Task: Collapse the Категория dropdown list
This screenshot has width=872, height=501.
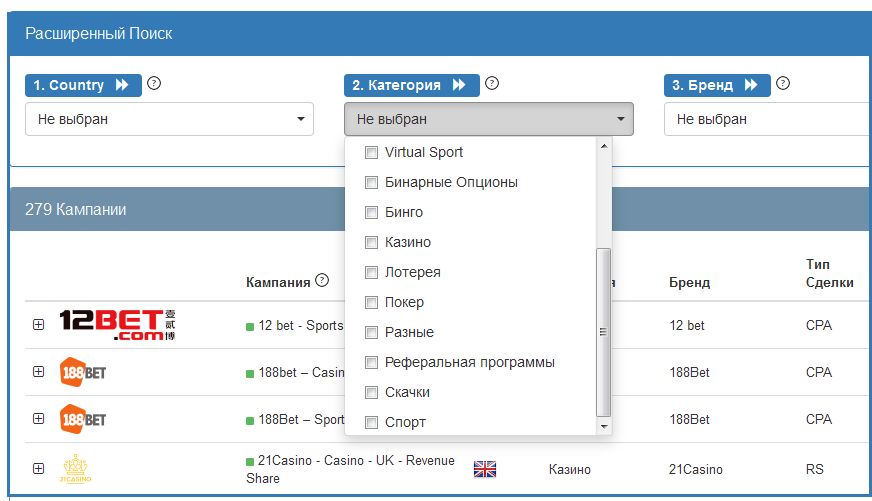Action: click(488, 119)
